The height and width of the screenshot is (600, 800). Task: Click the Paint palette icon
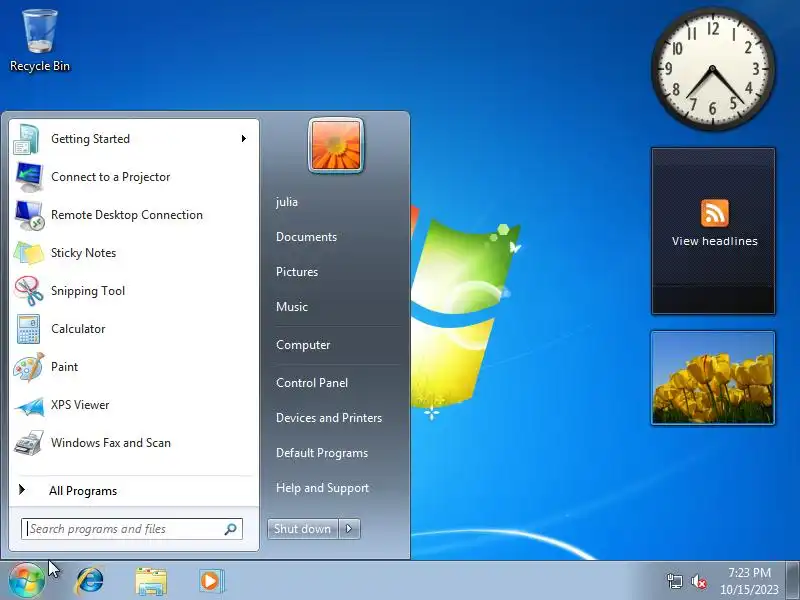pyautogui.click(x=29, y=367)
